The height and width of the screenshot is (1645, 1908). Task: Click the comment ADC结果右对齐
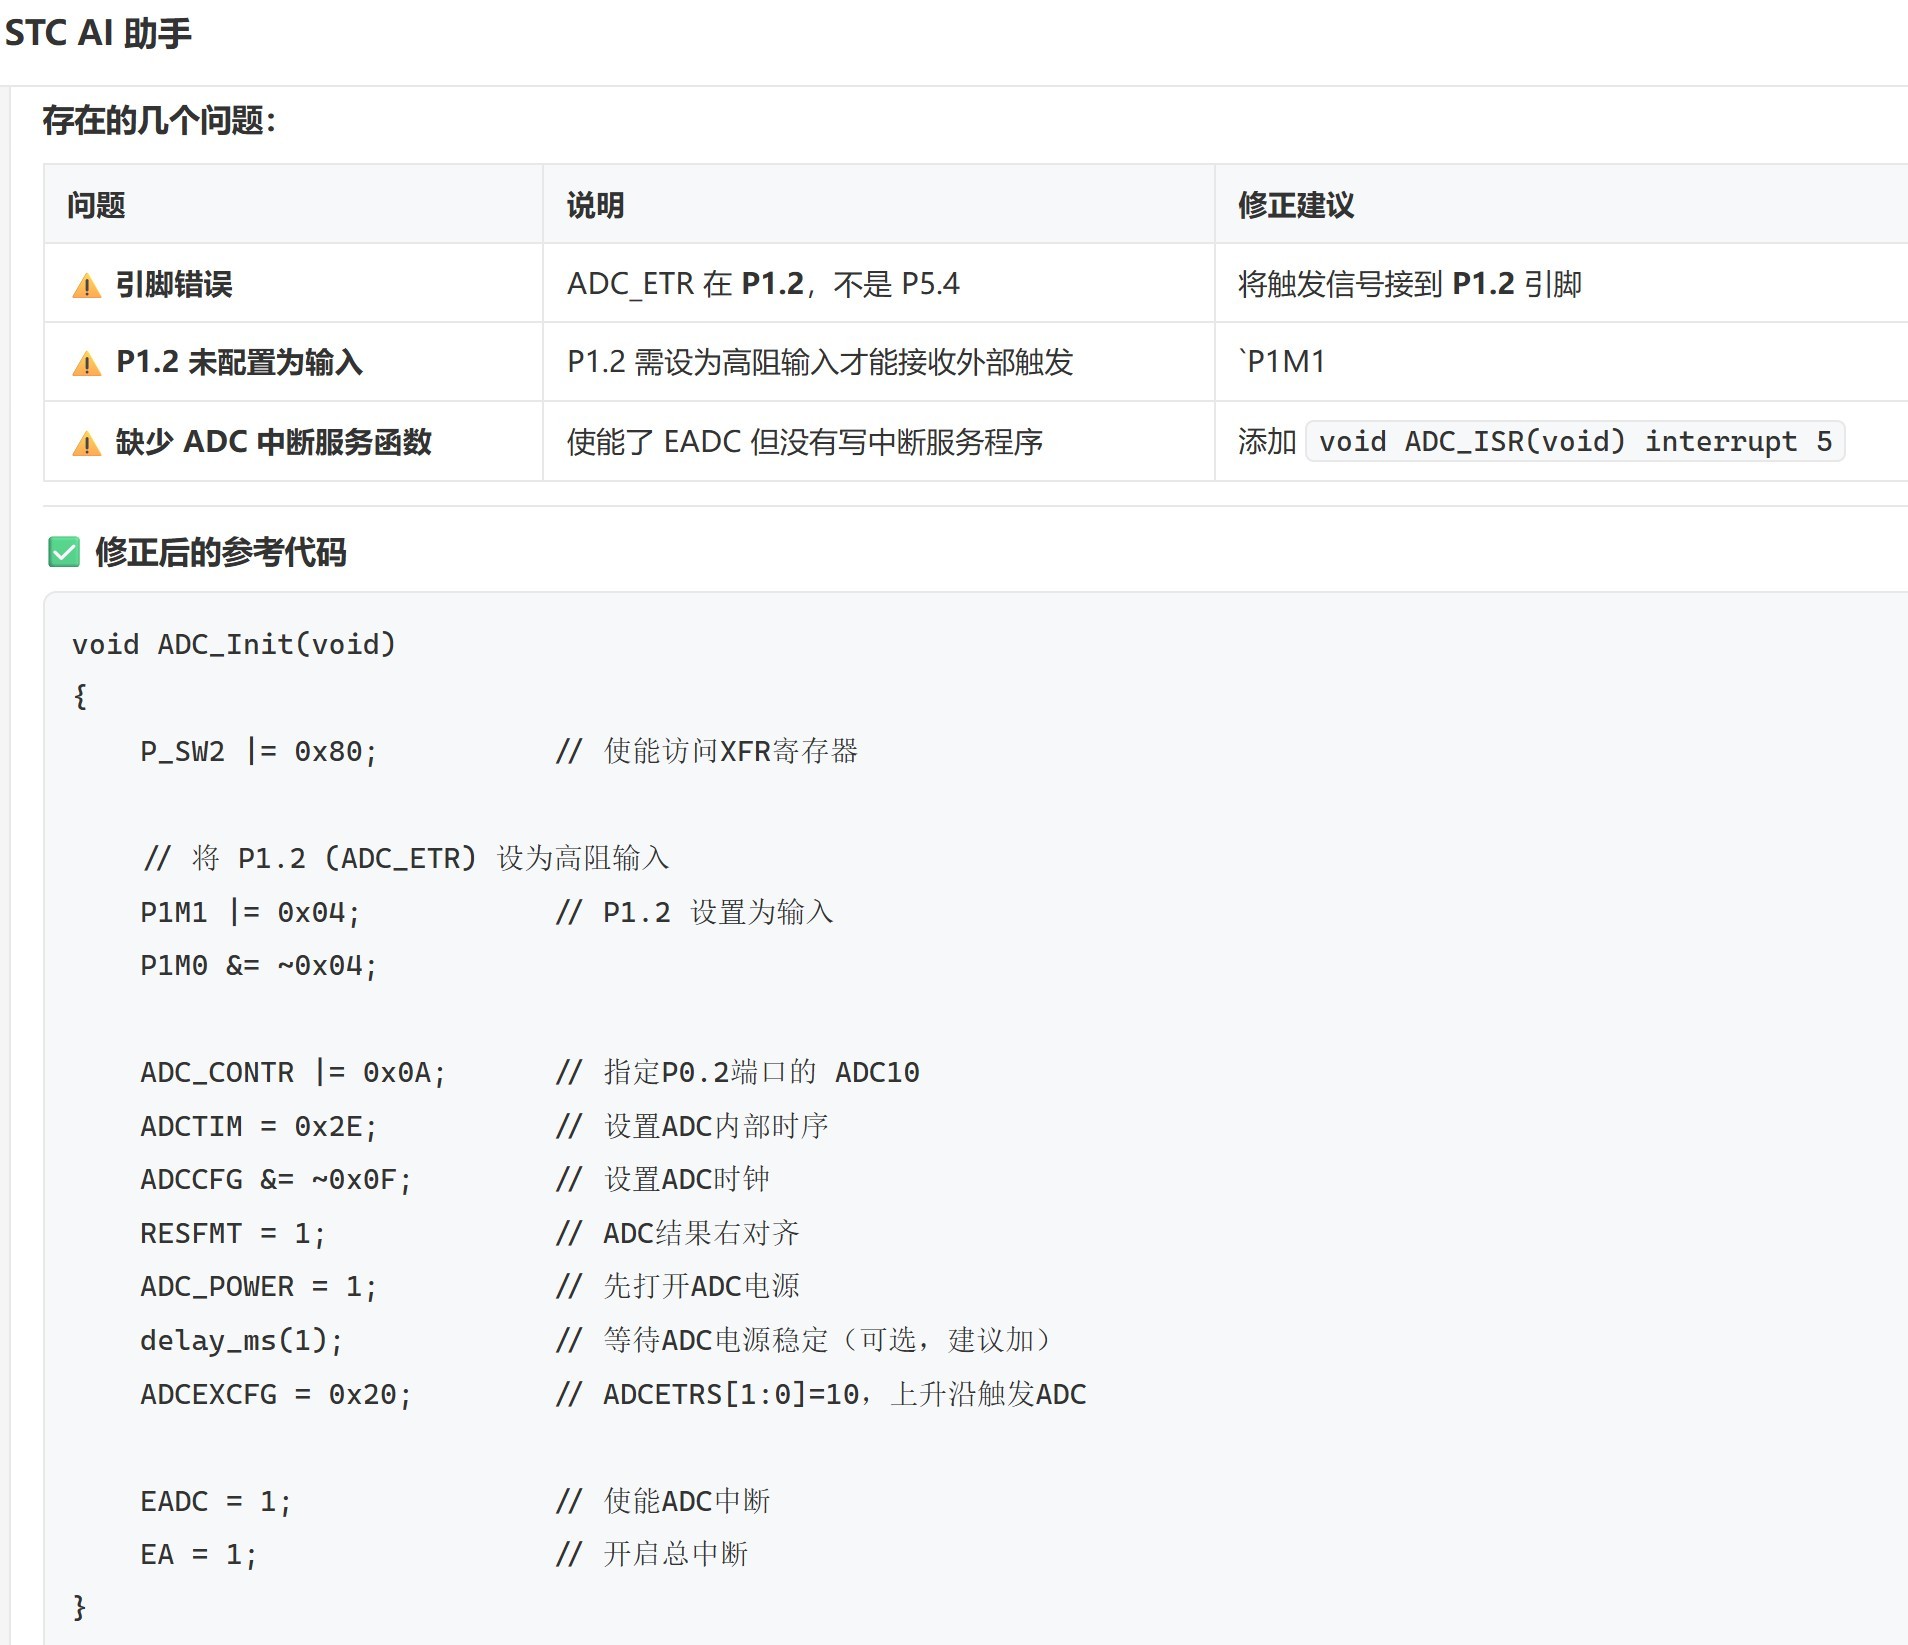[678, 1233]
